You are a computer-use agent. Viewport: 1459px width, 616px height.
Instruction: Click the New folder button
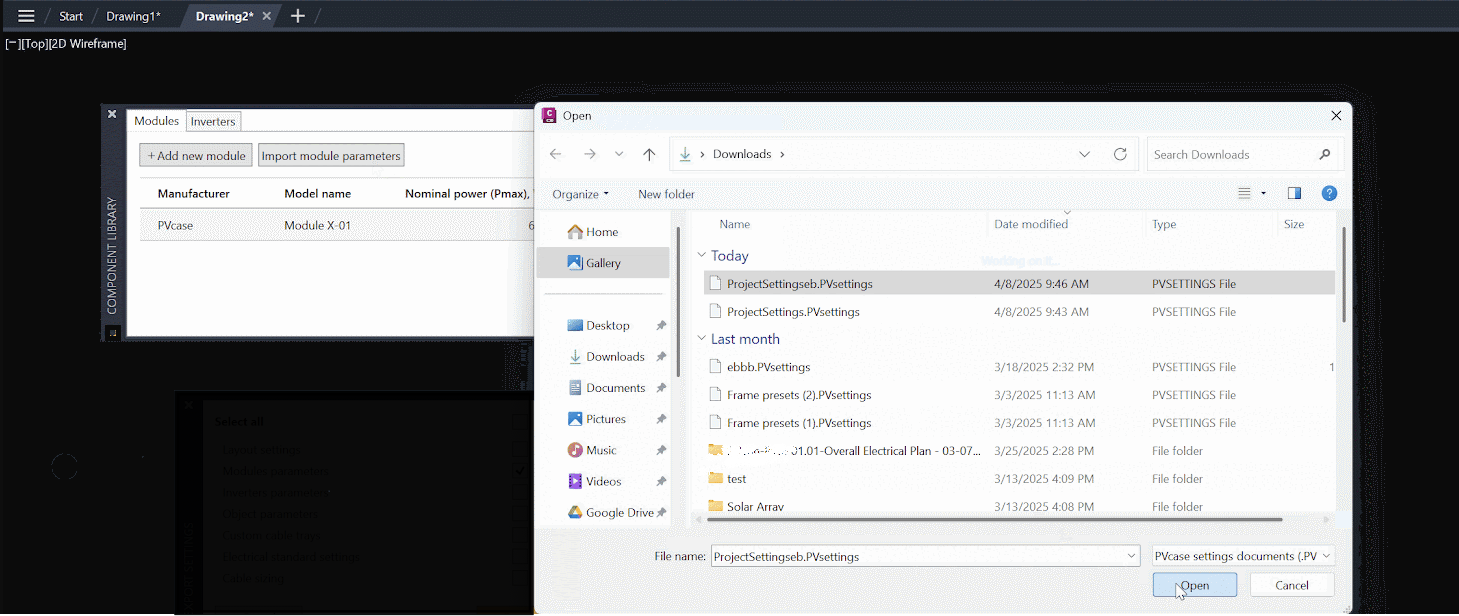(x=666, y=194)
